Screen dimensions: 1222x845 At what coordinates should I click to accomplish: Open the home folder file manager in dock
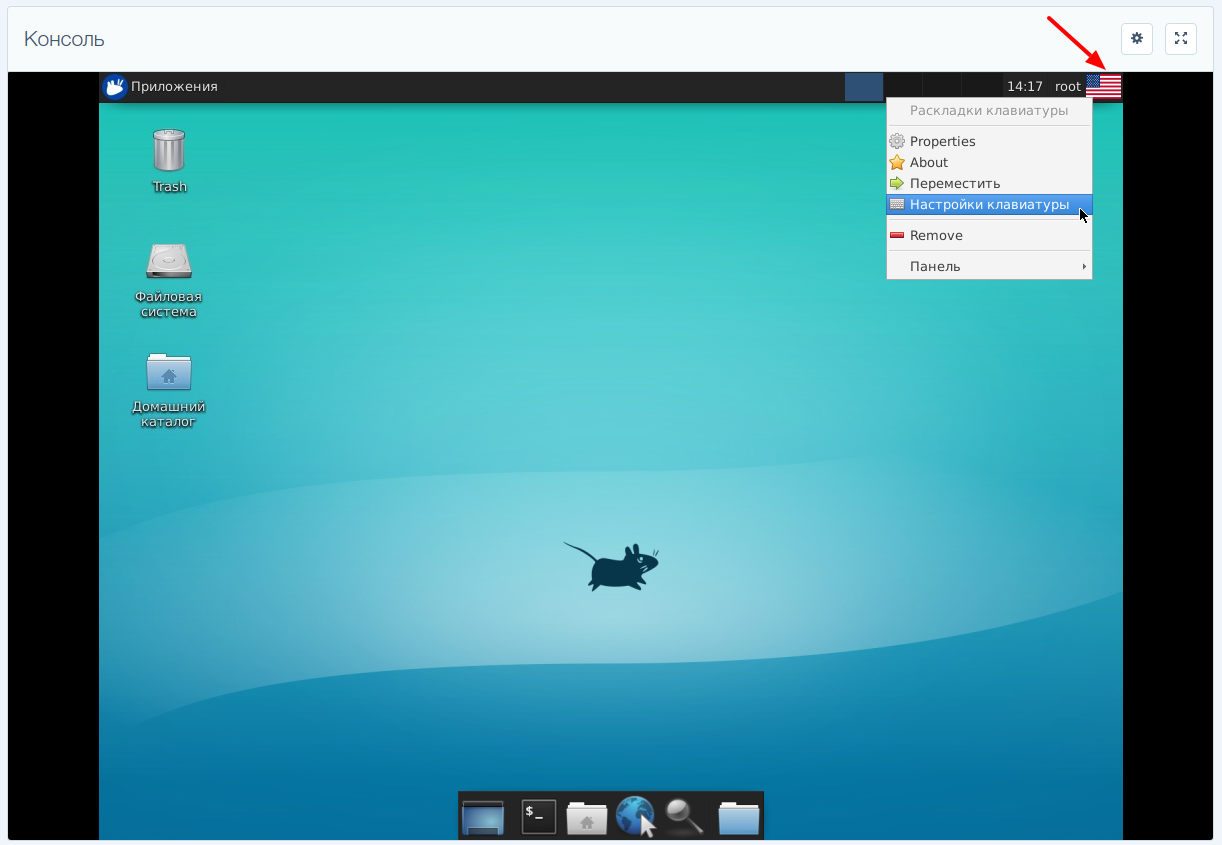[x=587, y=817]
